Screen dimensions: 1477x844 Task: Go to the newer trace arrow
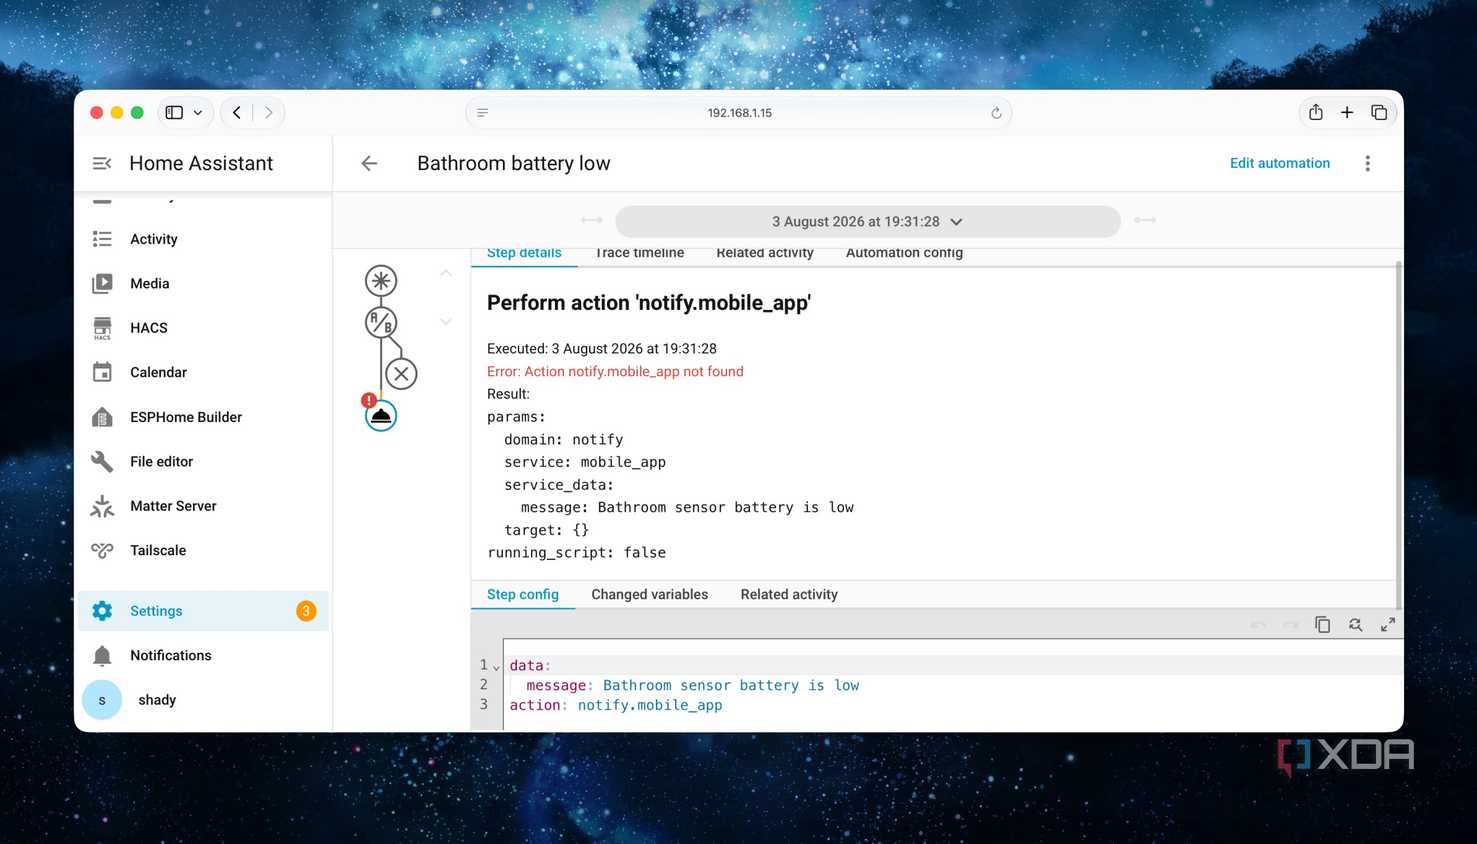point(1145,220)
